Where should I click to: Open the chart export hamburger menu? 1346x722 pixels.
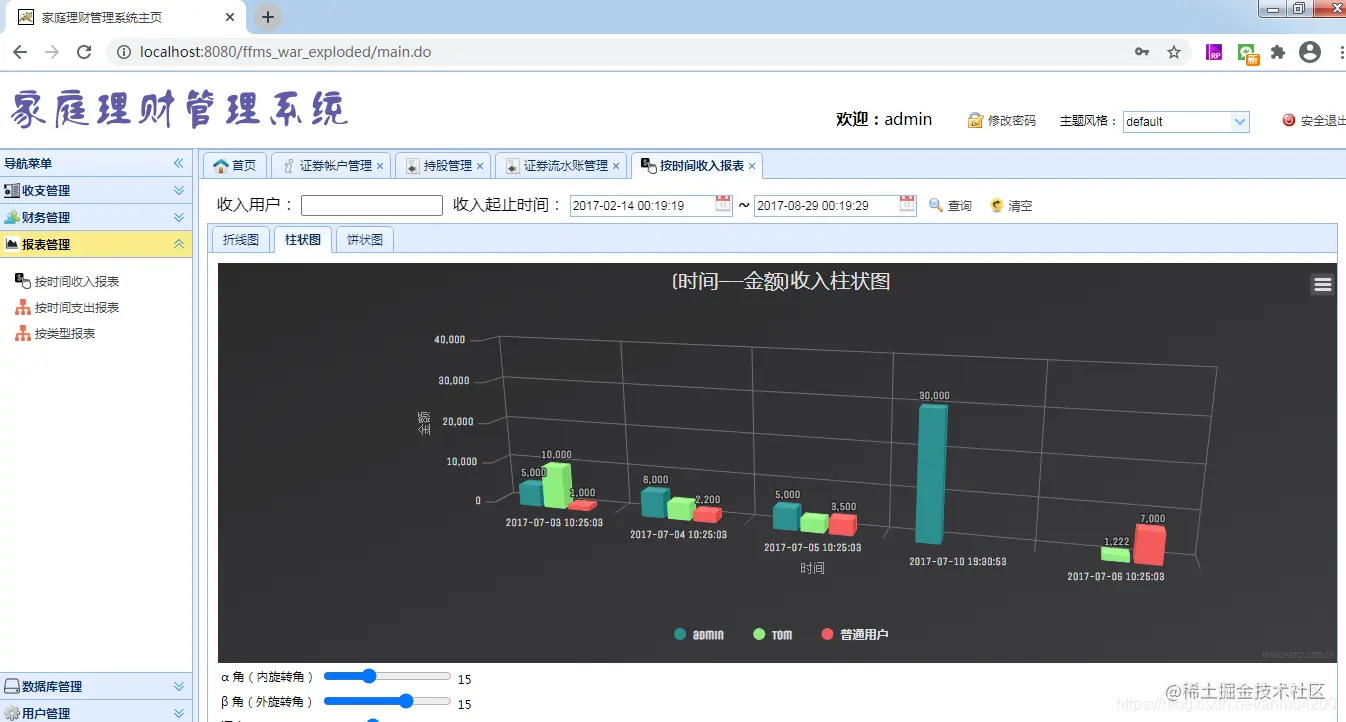coord(1322,285)
